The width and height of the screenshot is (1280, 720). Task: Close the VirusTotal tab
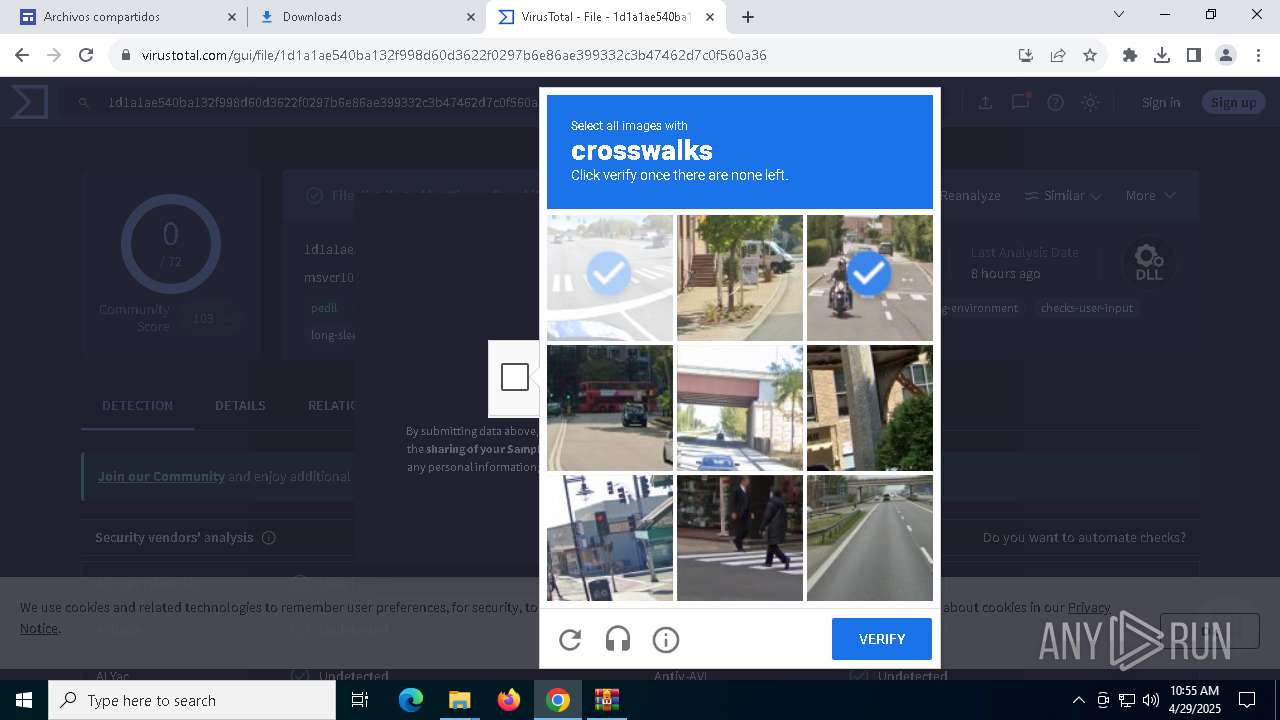[x=710, y=17]
